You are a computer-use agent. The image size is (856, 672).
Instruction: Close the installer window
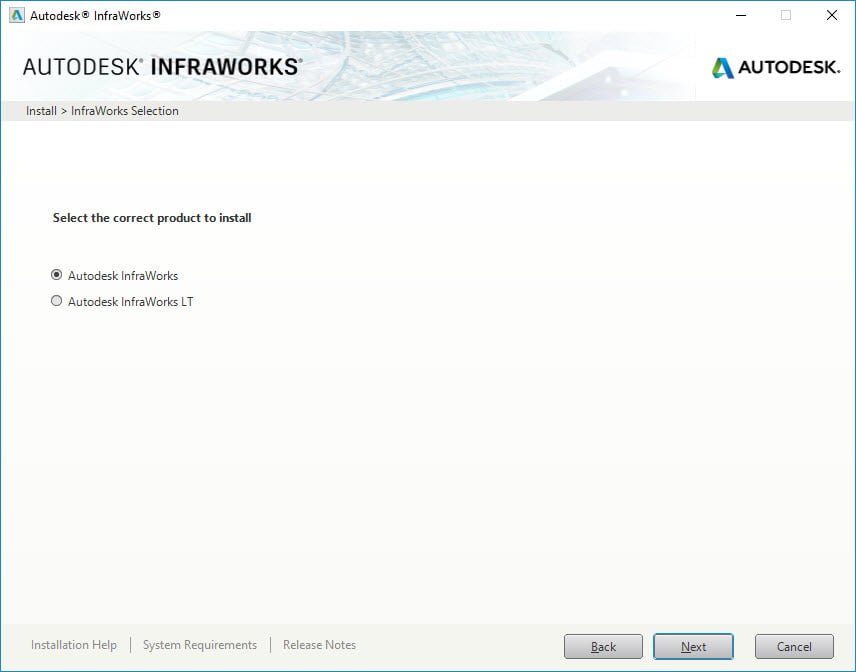coord(831,15)
